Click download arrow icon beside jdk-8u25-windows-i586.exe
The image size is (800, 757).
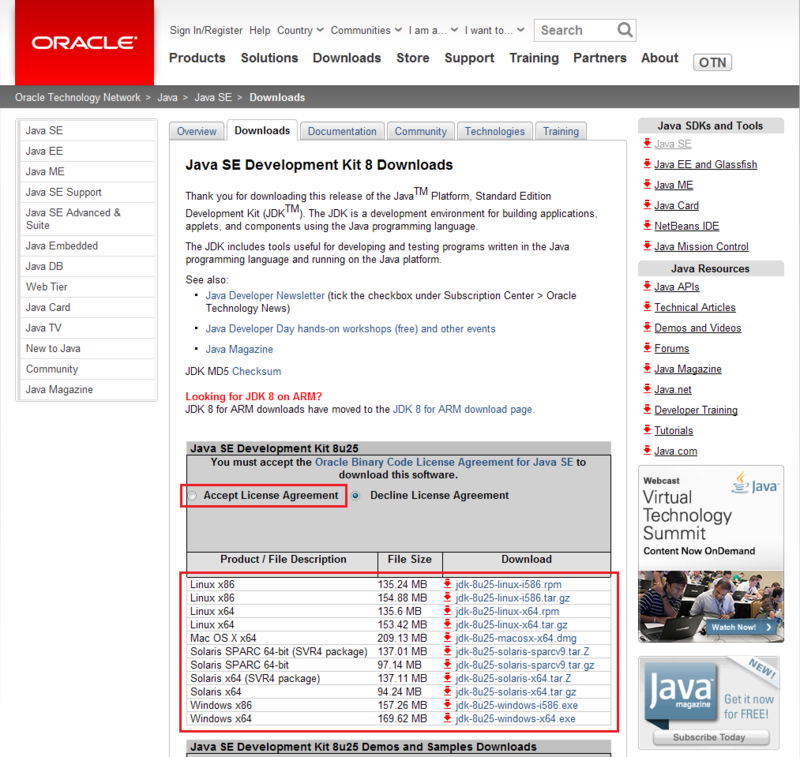[x=447, y=704]
